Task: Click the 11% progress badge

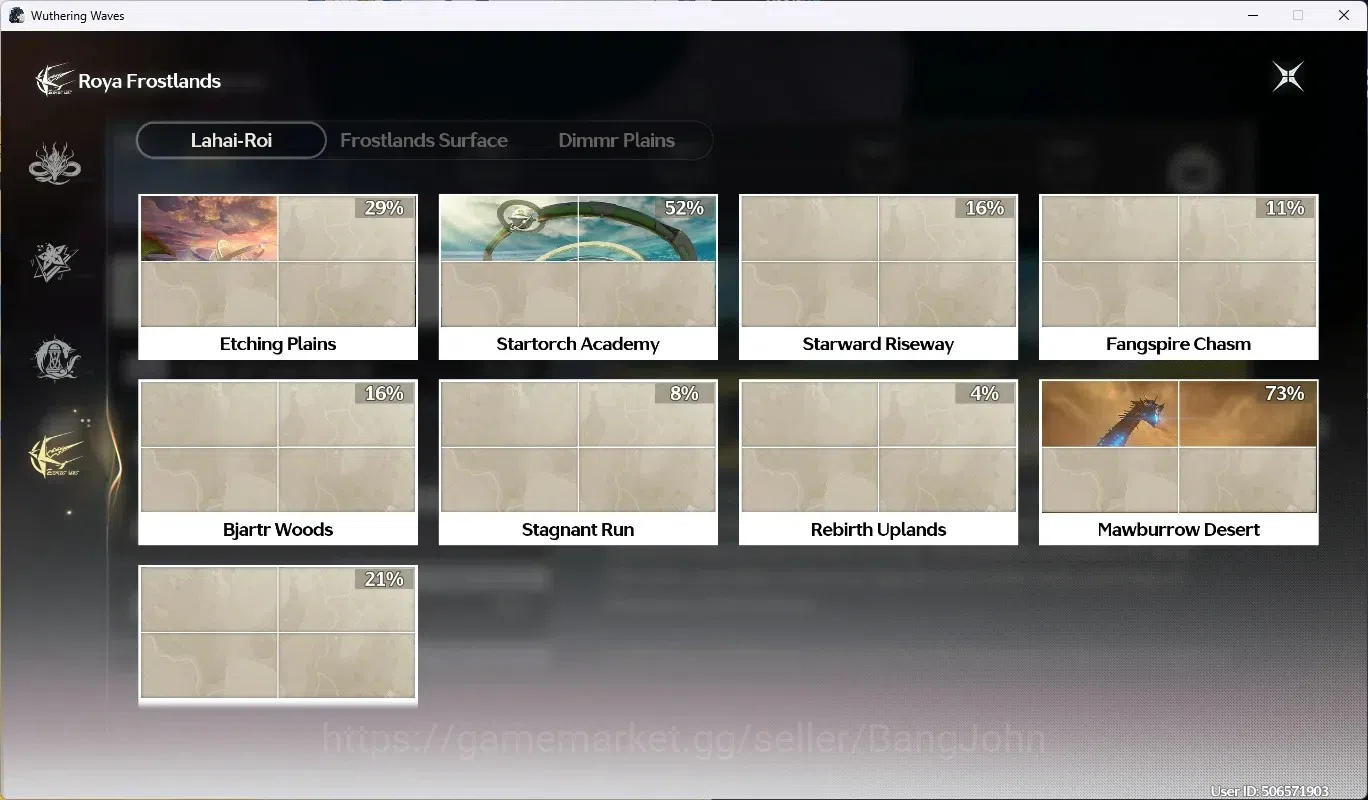Action: [x=1284, y=208]
